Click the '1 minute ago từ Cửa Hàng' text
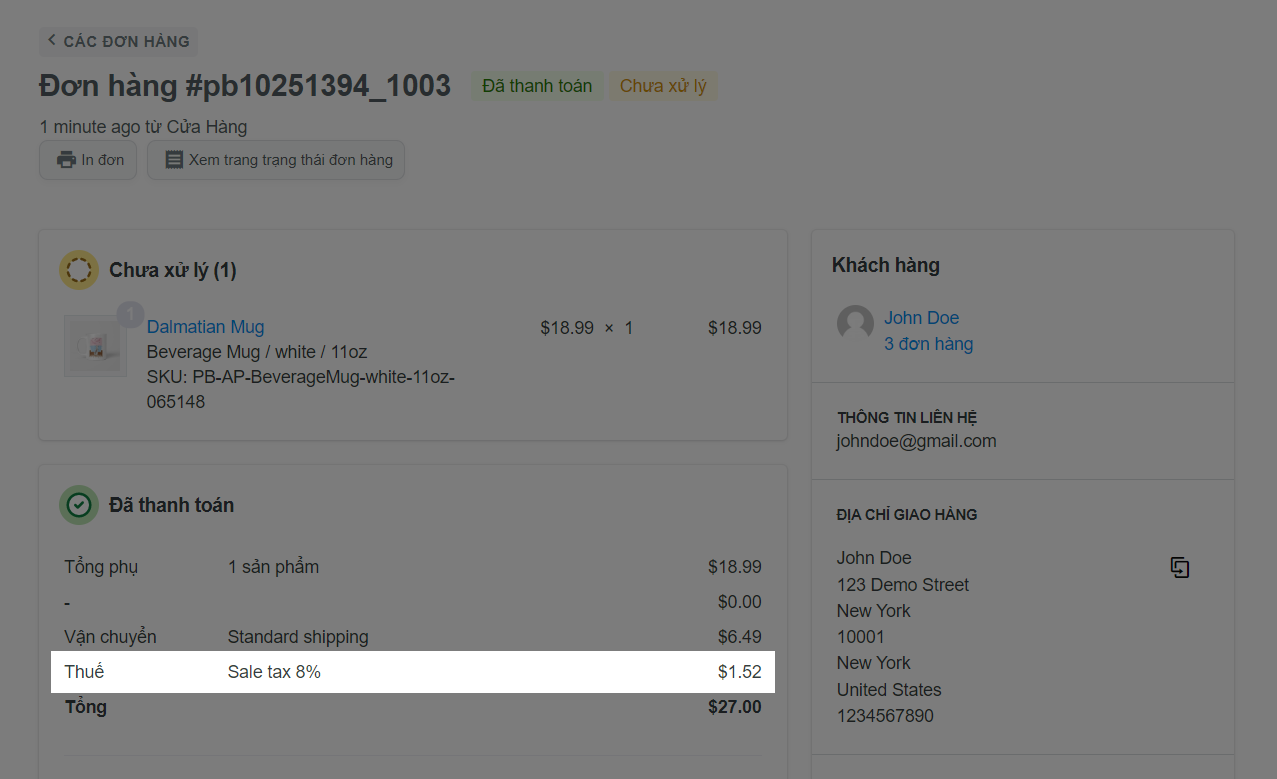 click(143, 127)
